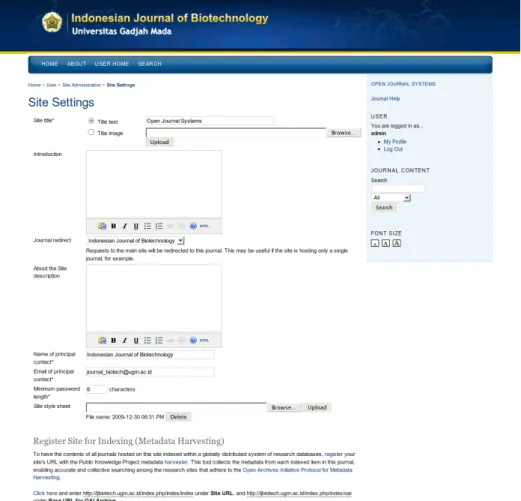Image resolution: width=521 pixels, height=501 pixels.
Task: Click the sidebar Search button
Action: click(x=384, y=207)
